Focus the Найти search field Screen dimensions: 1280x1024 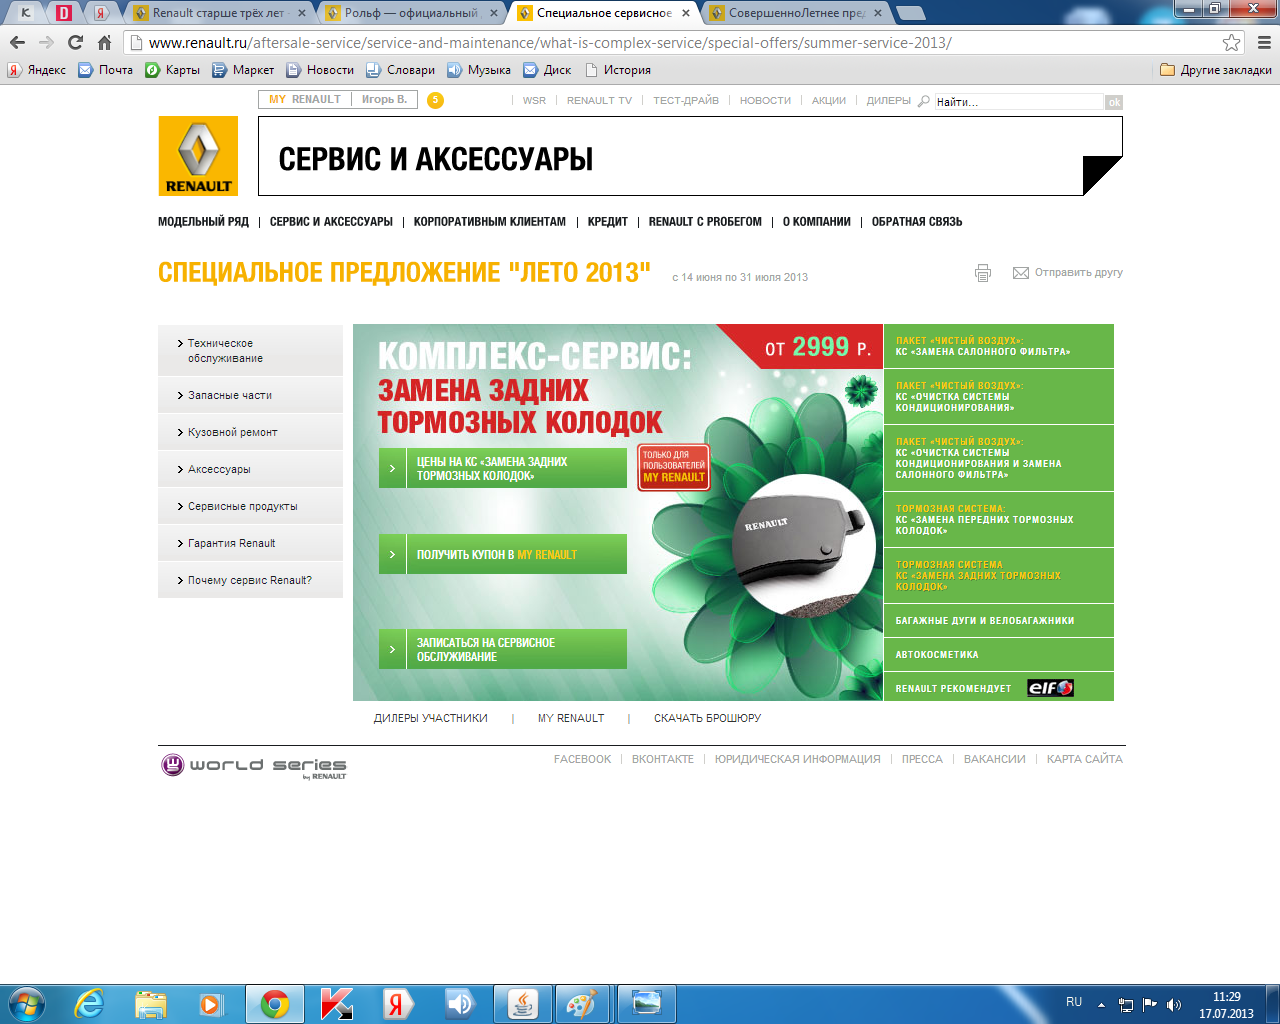pyautogui.click(x=1019, y=102)
